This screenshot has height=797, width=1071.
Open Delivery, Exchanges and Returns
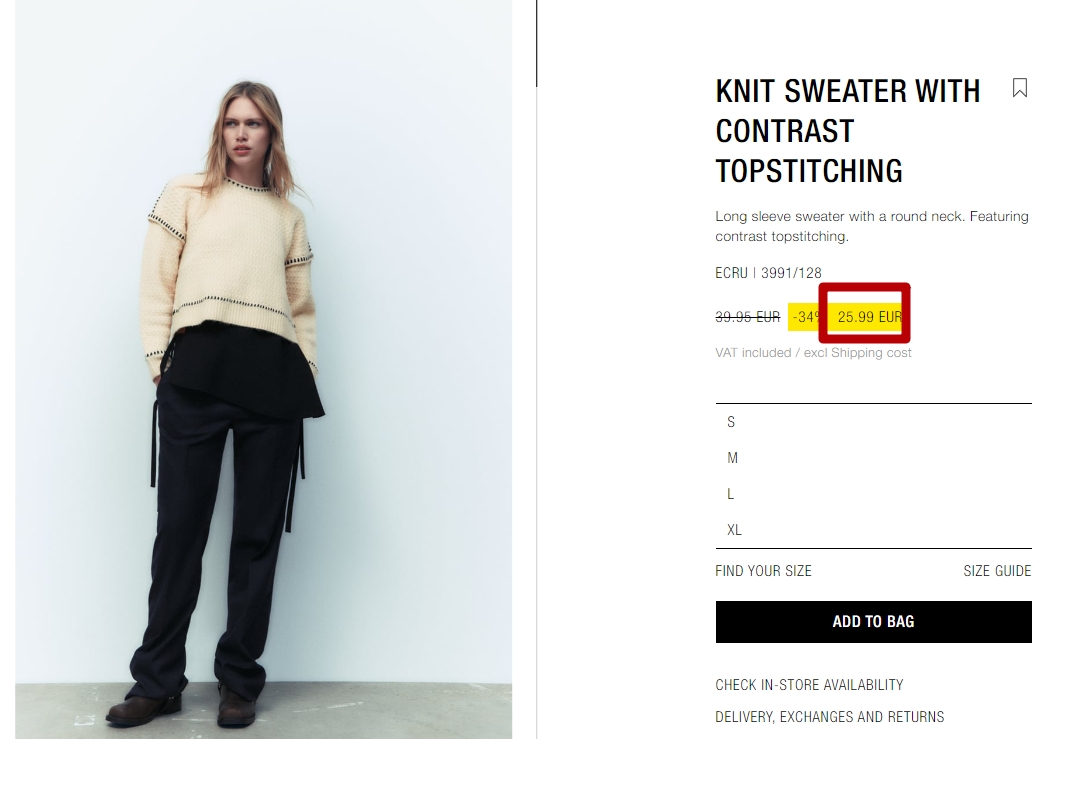(x=829, y=717)
